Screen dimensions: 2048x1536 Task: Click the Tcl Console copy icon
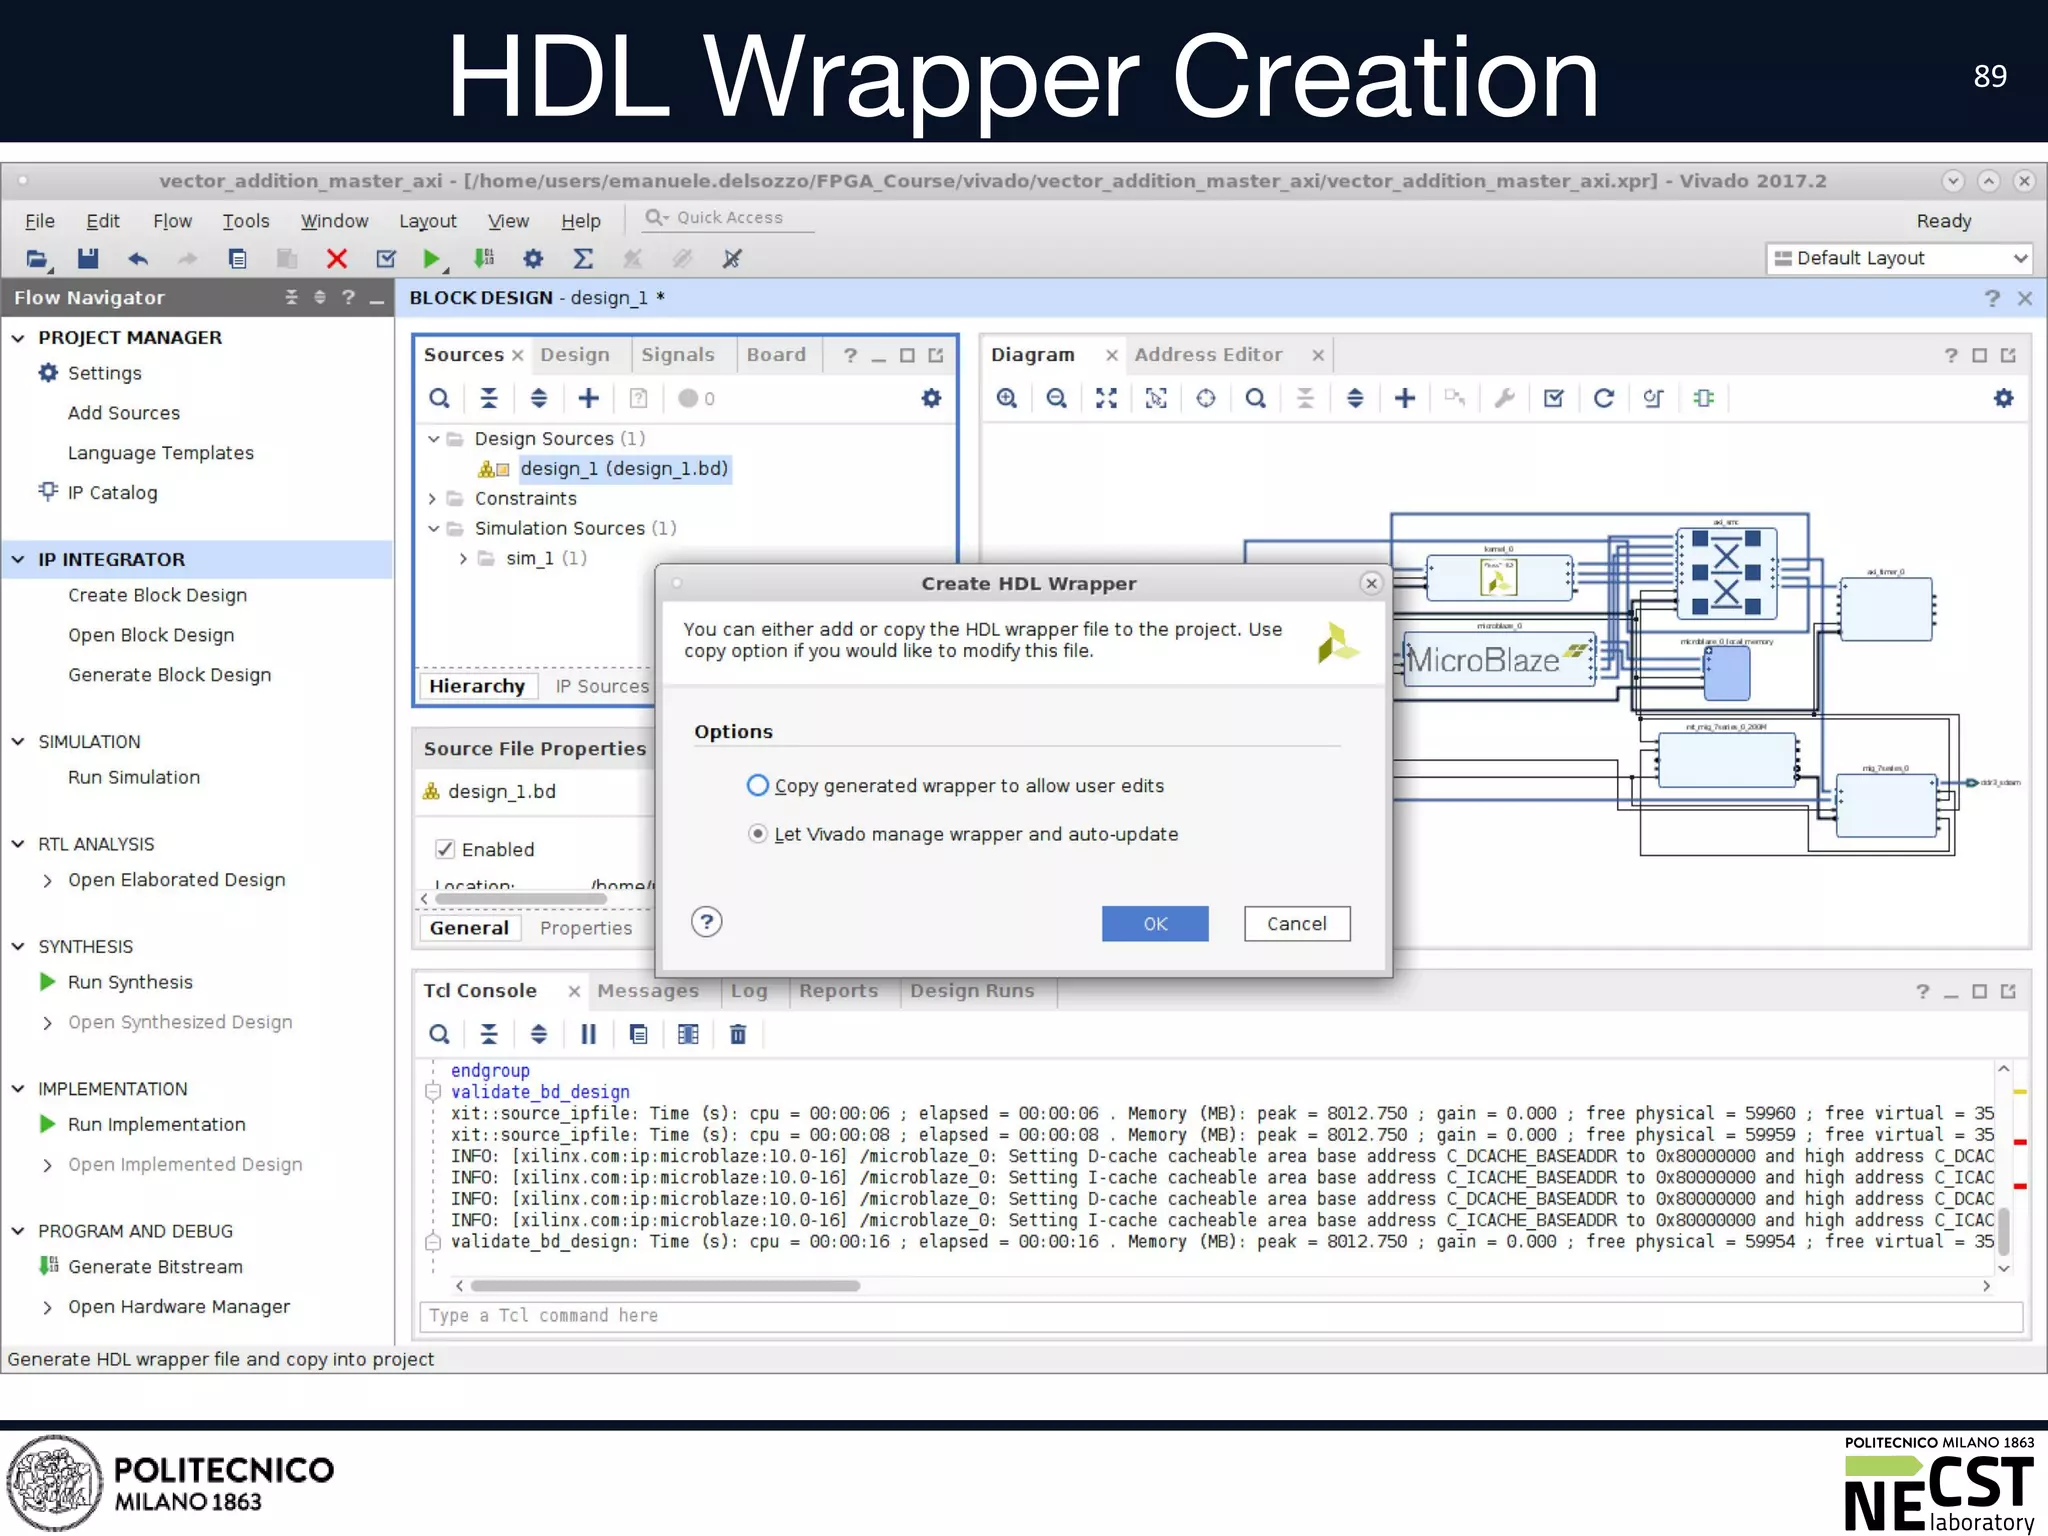[x=638, y=1034]
